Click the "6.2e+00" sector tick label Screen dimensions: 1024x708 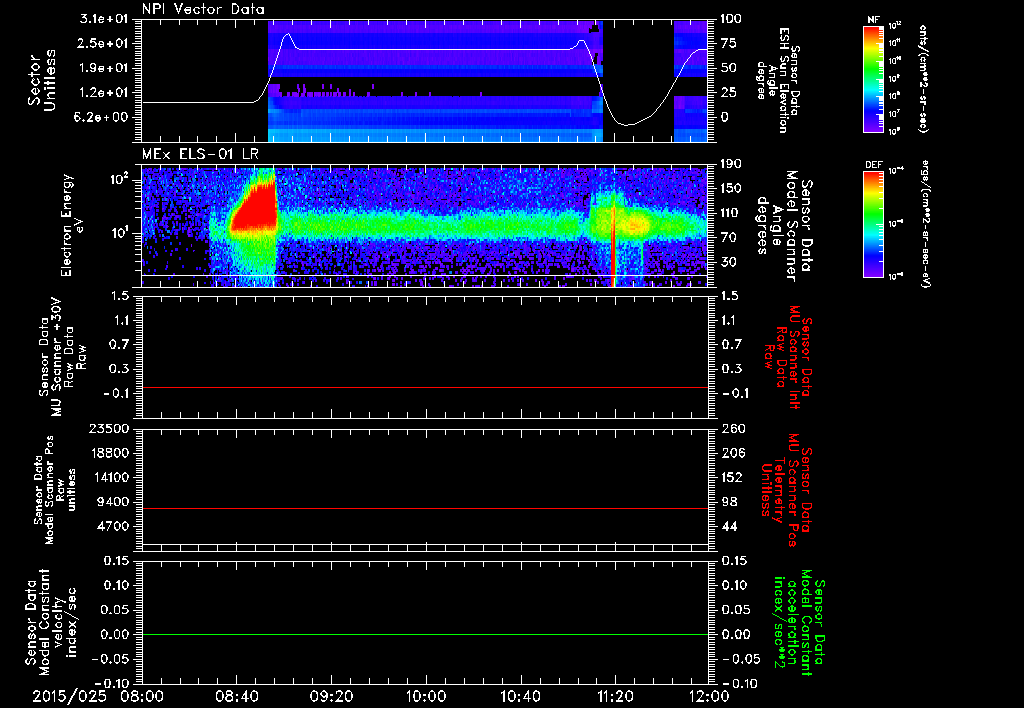103,118
